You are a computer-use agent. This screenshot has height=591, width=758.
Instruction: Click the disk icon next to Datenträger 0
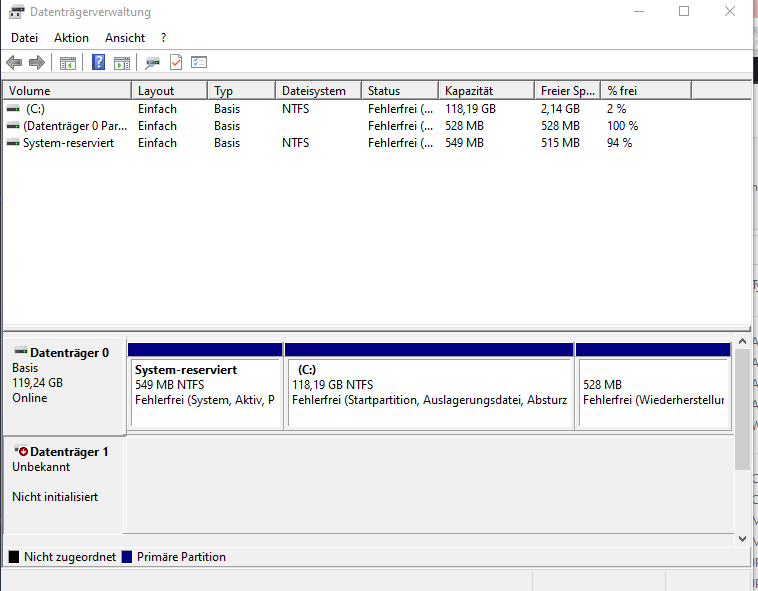pos(21,351)
